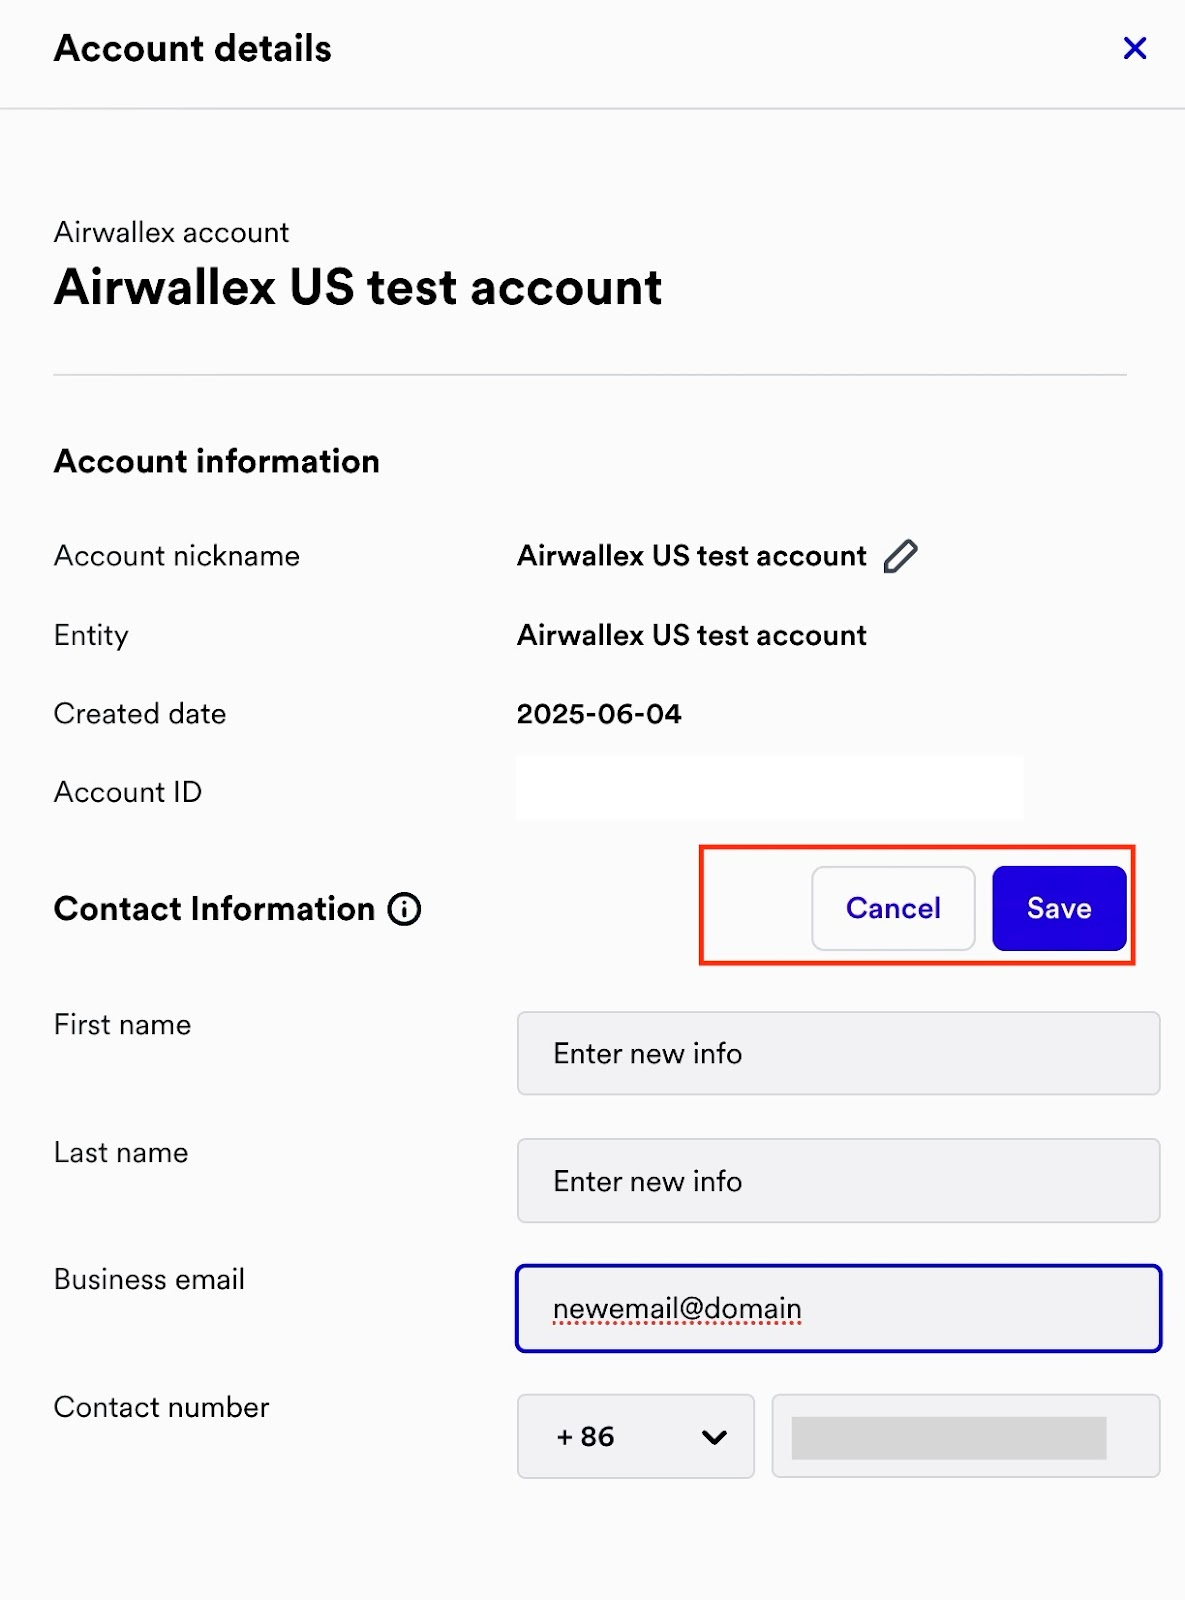Select the Business email input box
1185x1600 pixels.
click(838, 1308)
